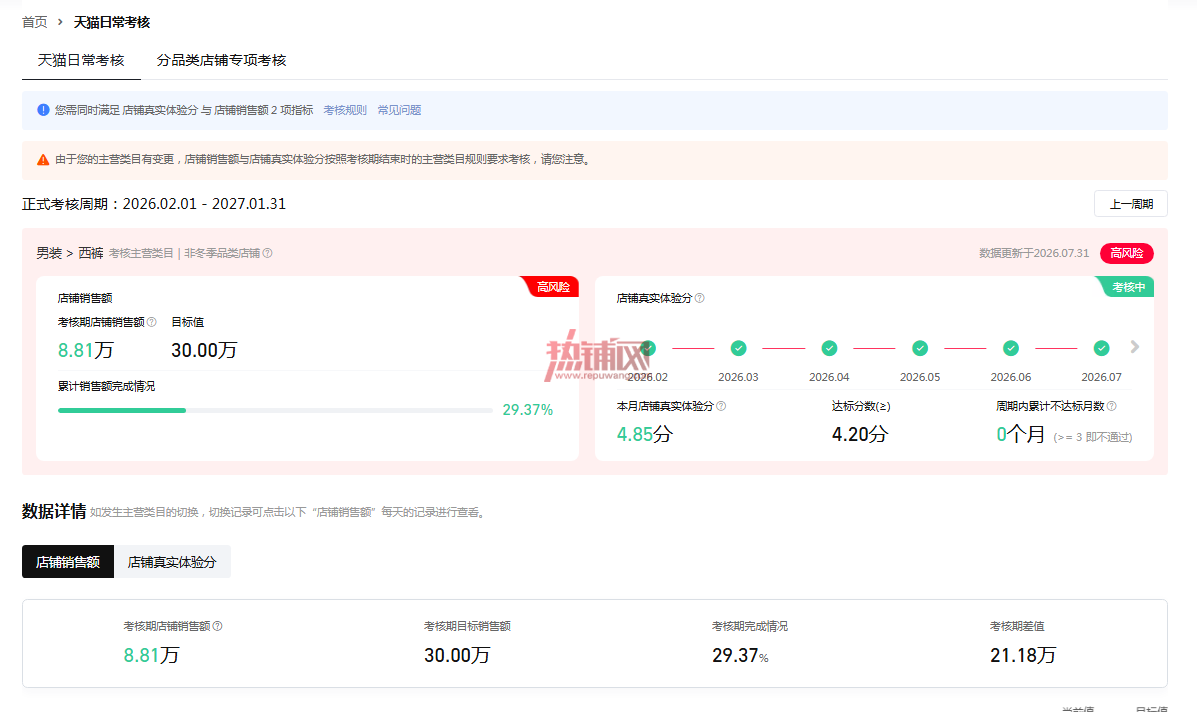Viewport: 1197px width, 712px height.
Task: Click the breadcrumb chevron after 首页
Action: (60, 22)
